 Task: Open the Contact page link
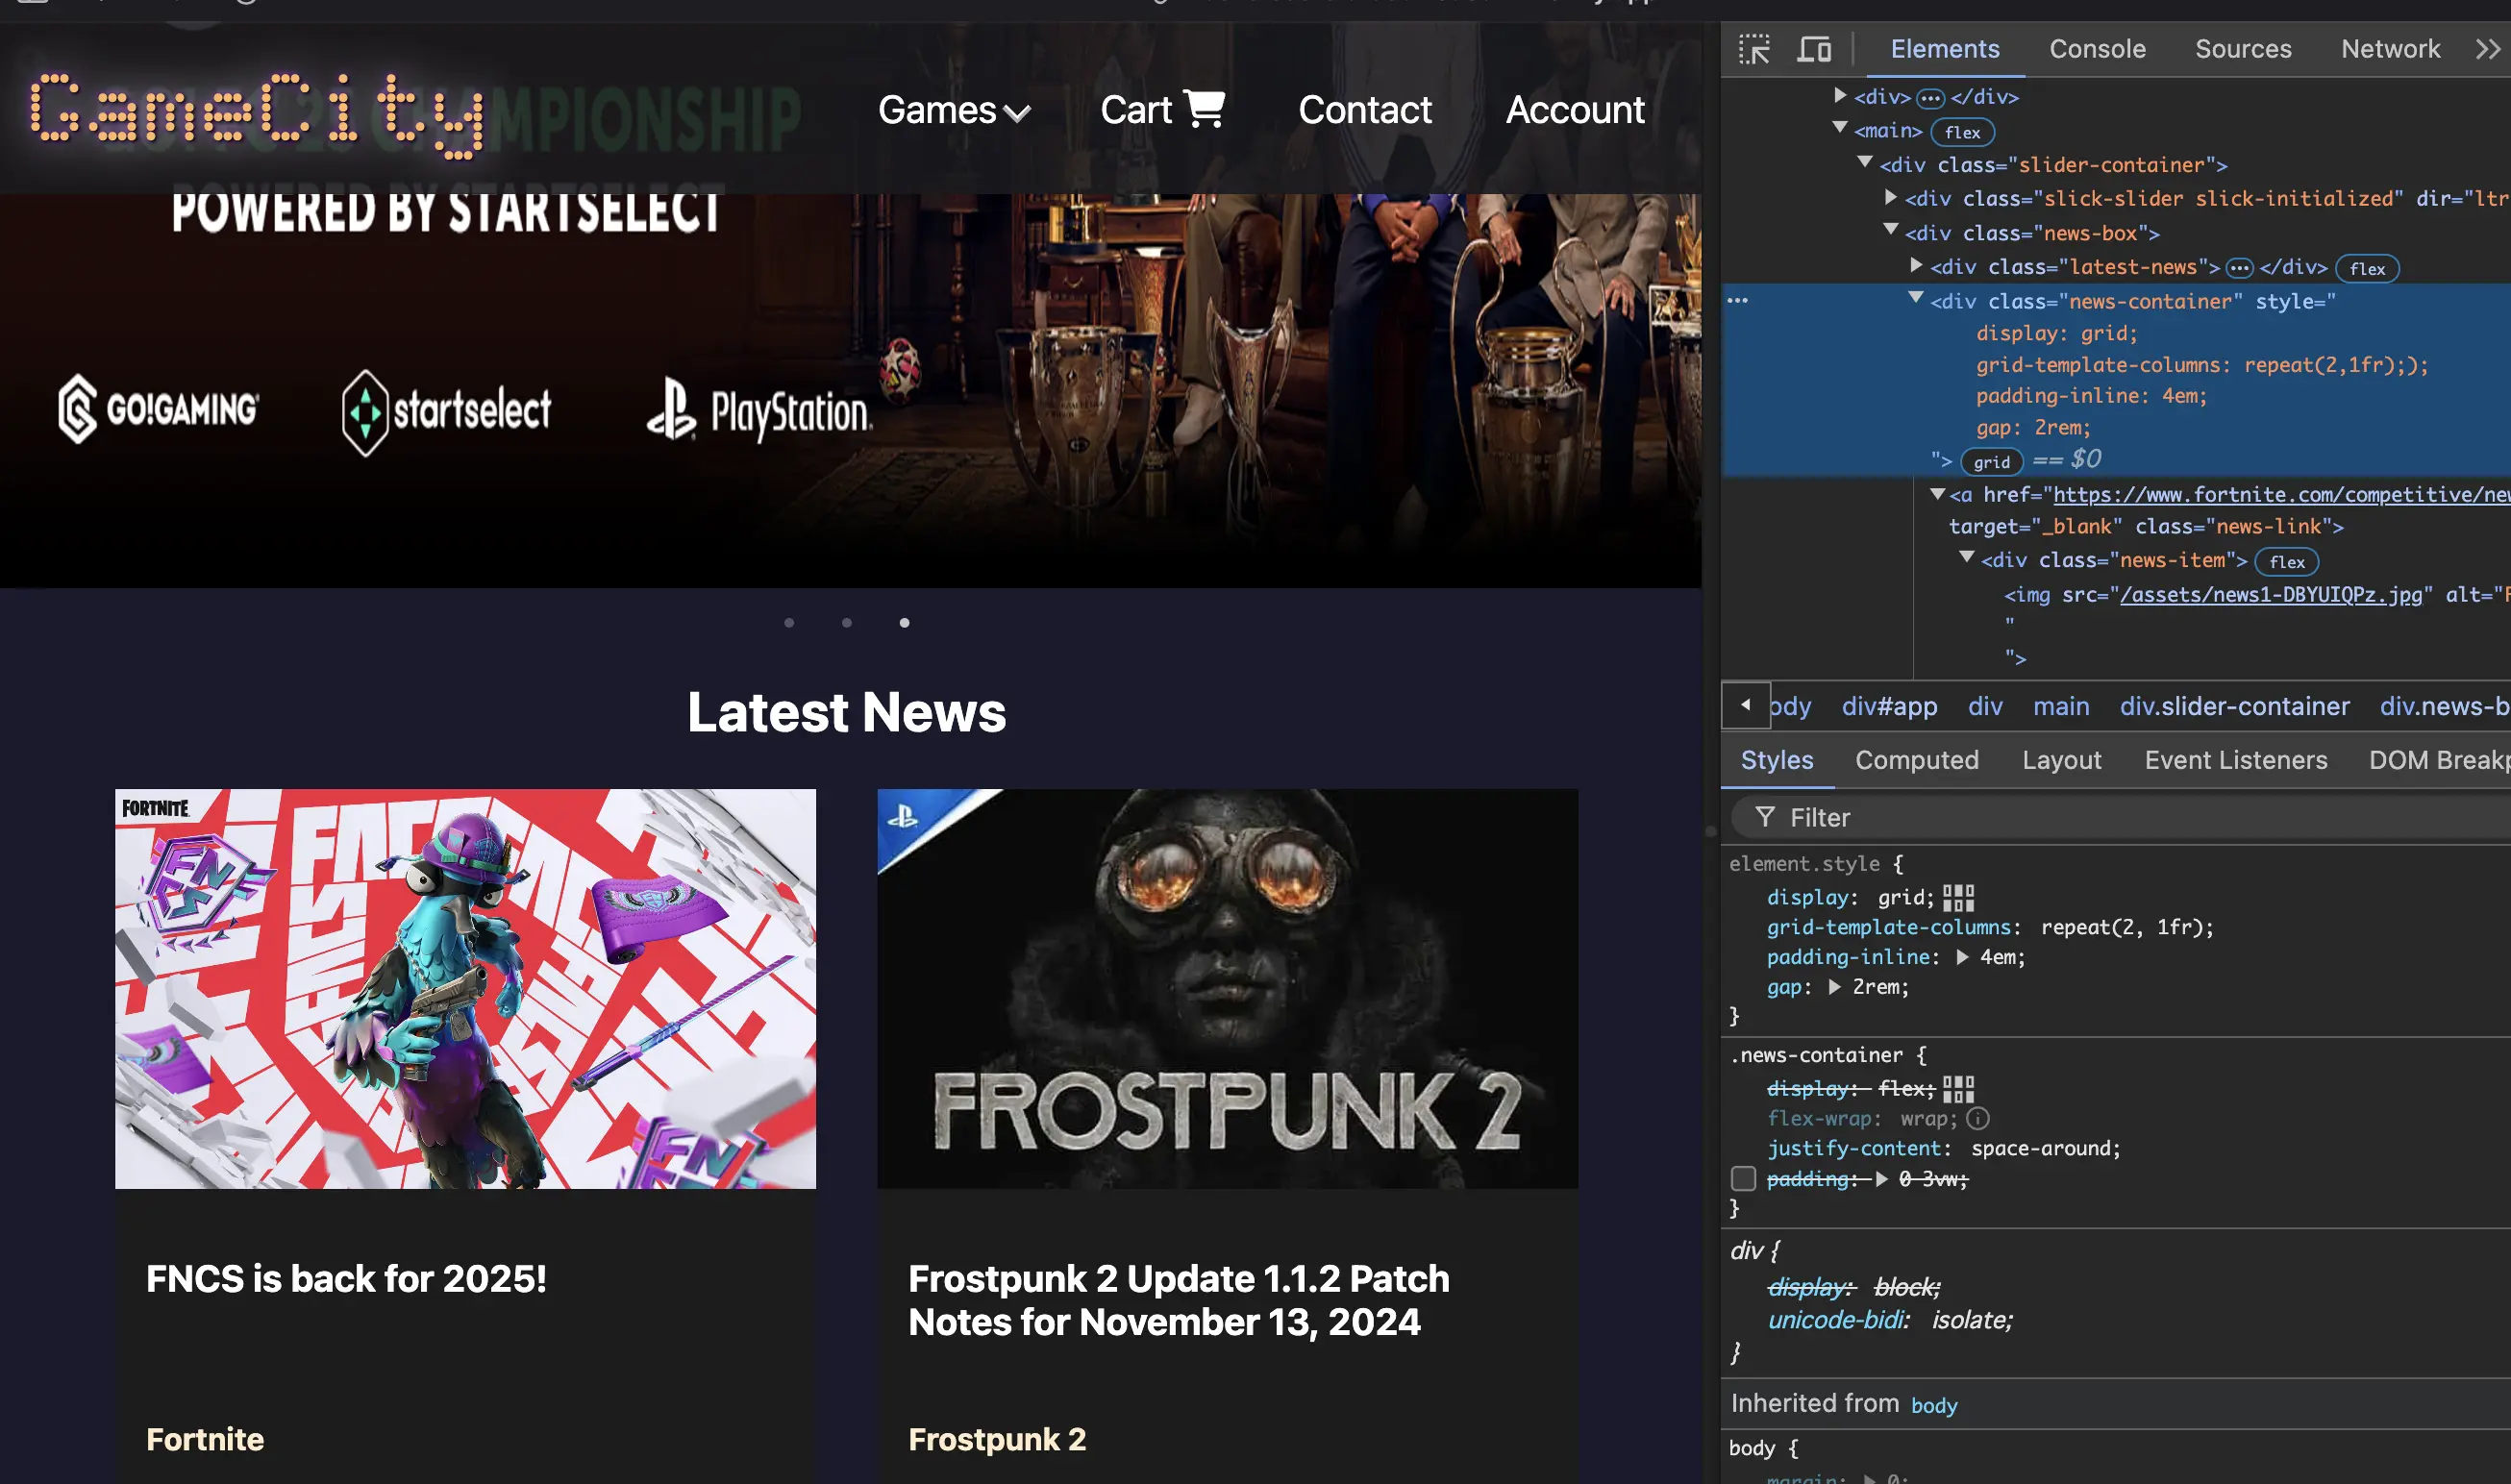1365,109
